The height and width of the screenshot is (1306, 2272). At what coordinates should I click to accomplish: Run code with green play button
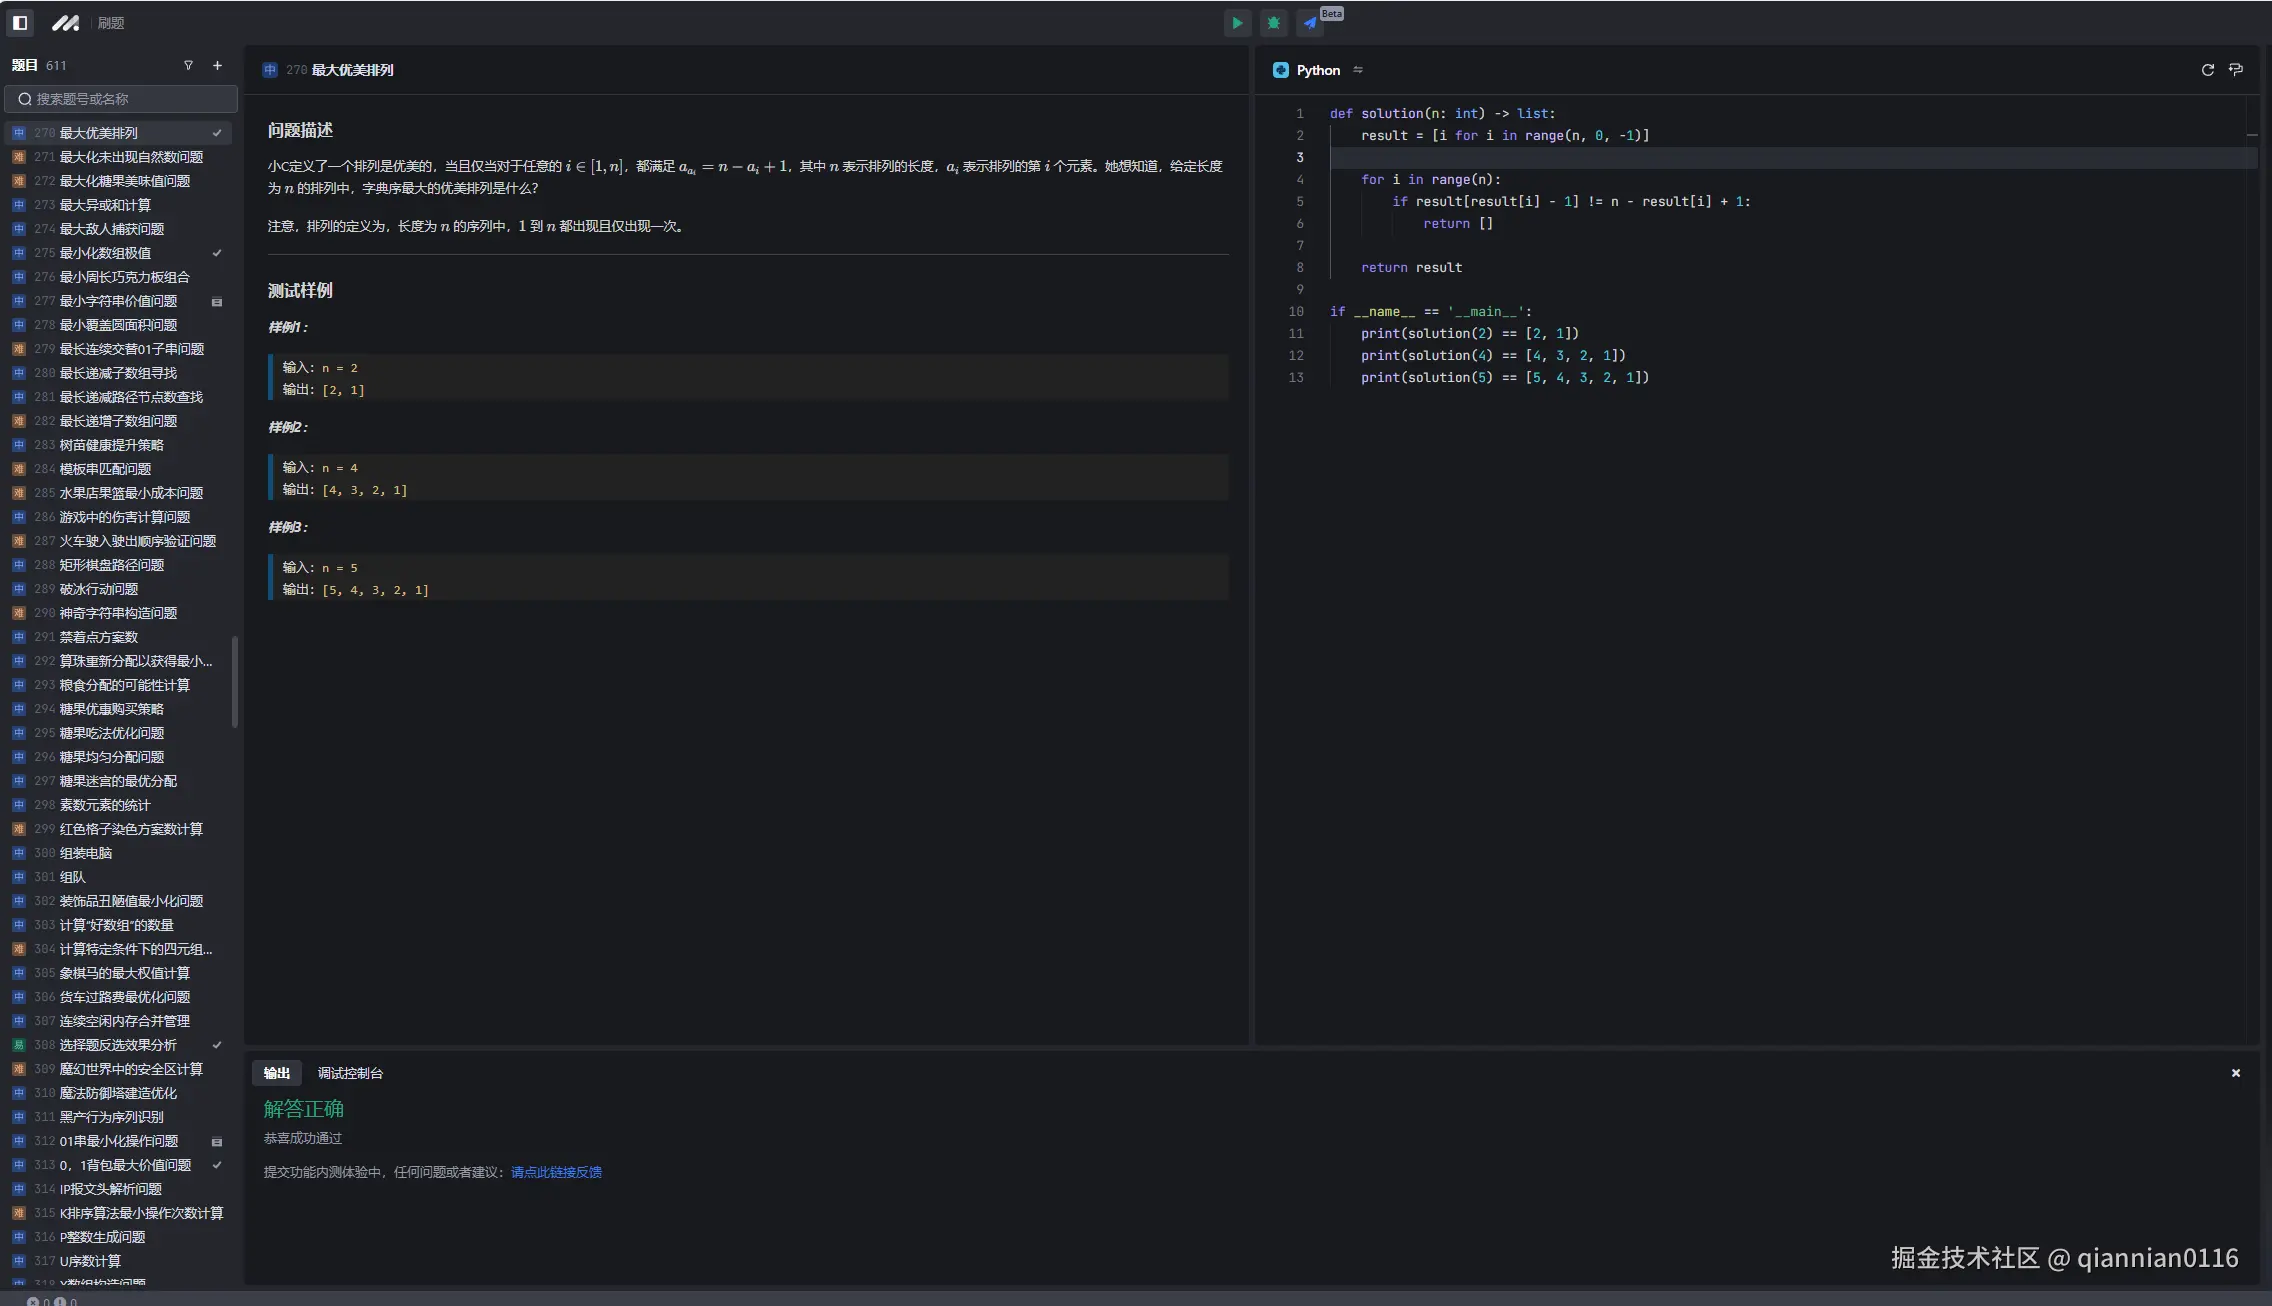point(1237,23)
